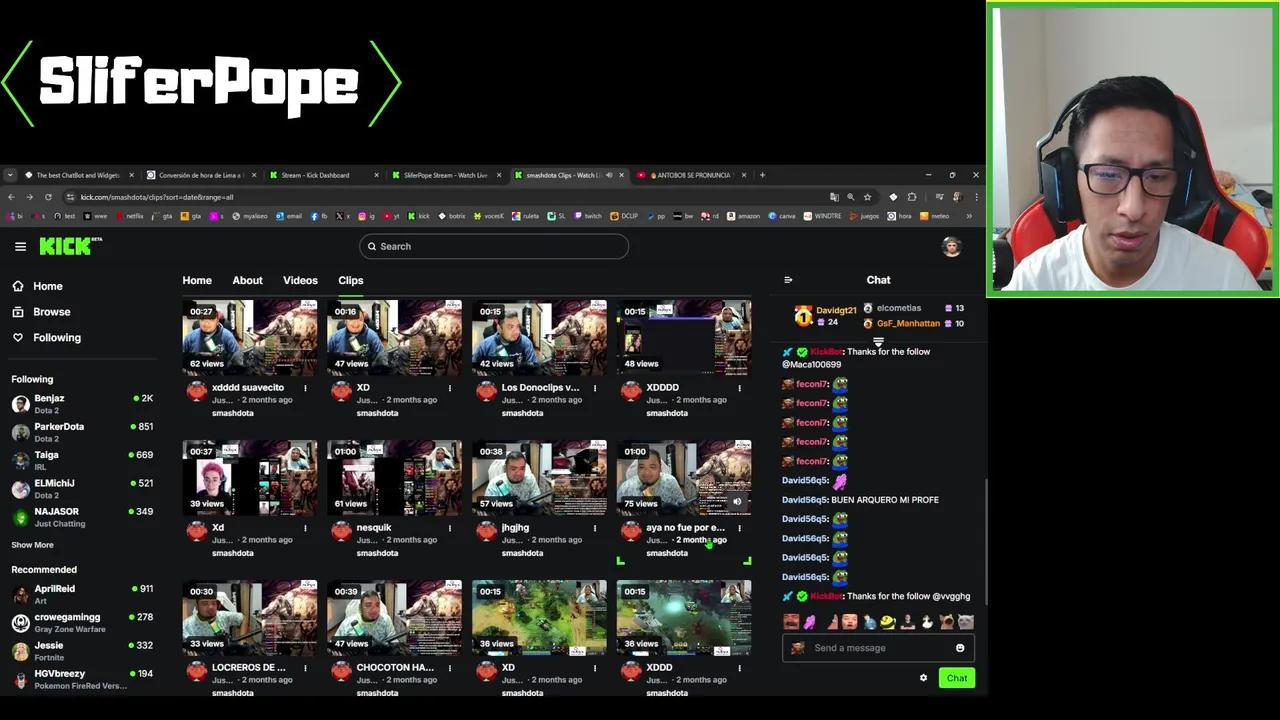
Task: Open options menu for 'Los Donoclips v...' clip
Action: click(x=595, y=388)
